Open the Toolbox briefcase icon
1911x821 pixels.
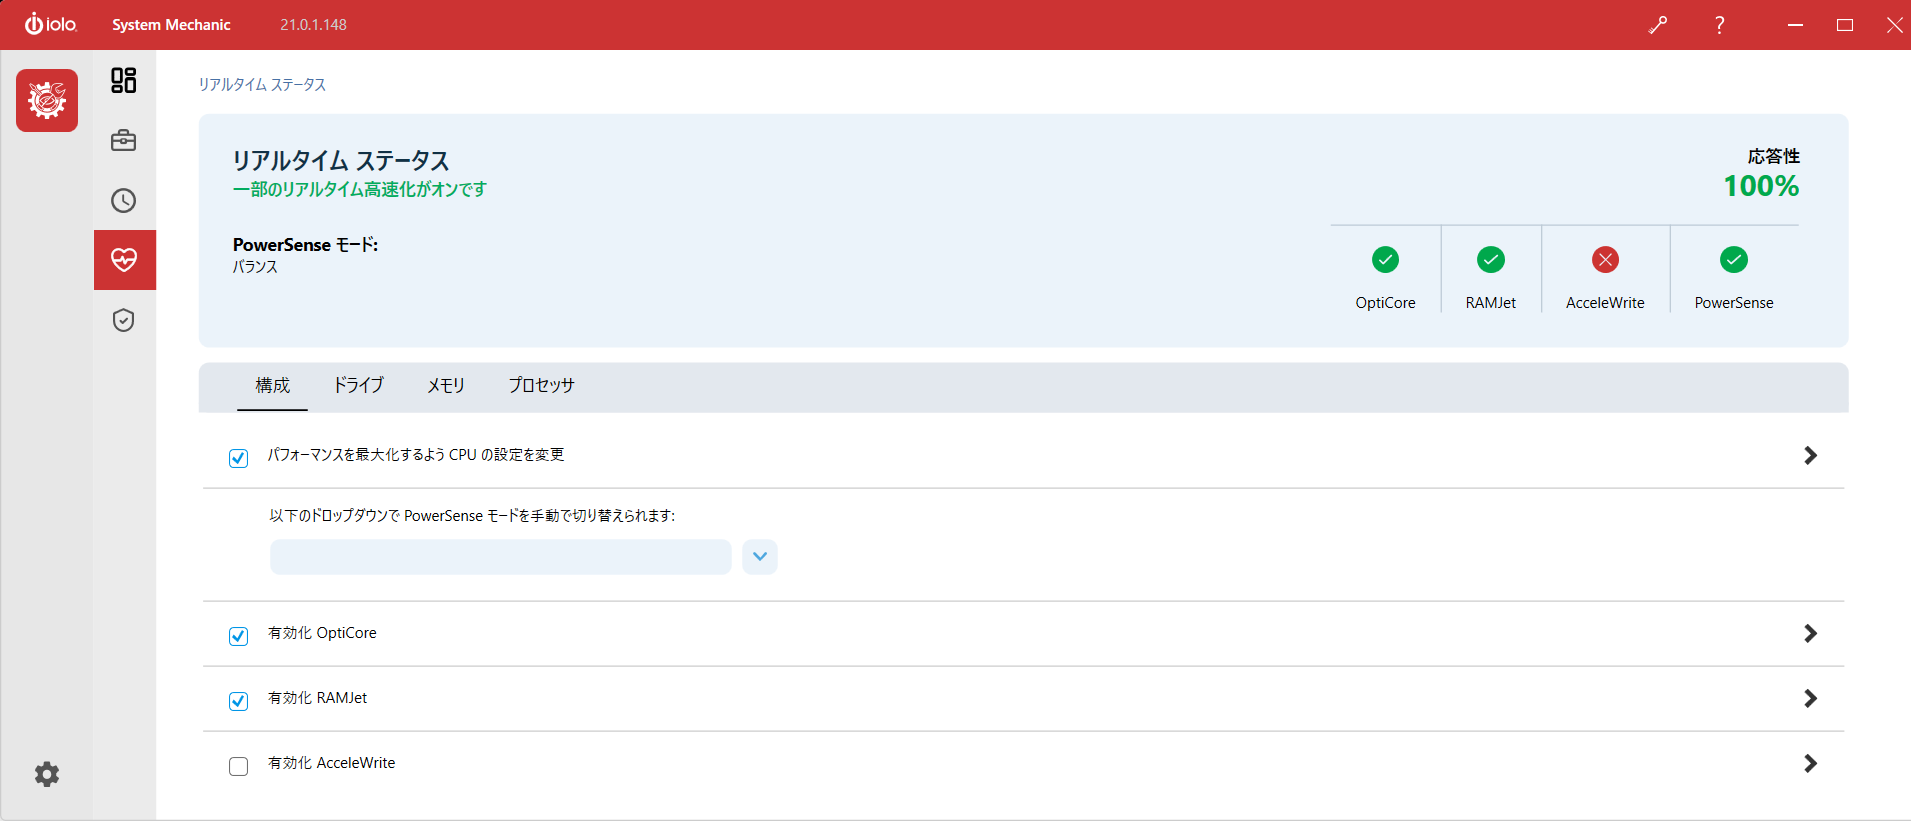coord(124,141)
